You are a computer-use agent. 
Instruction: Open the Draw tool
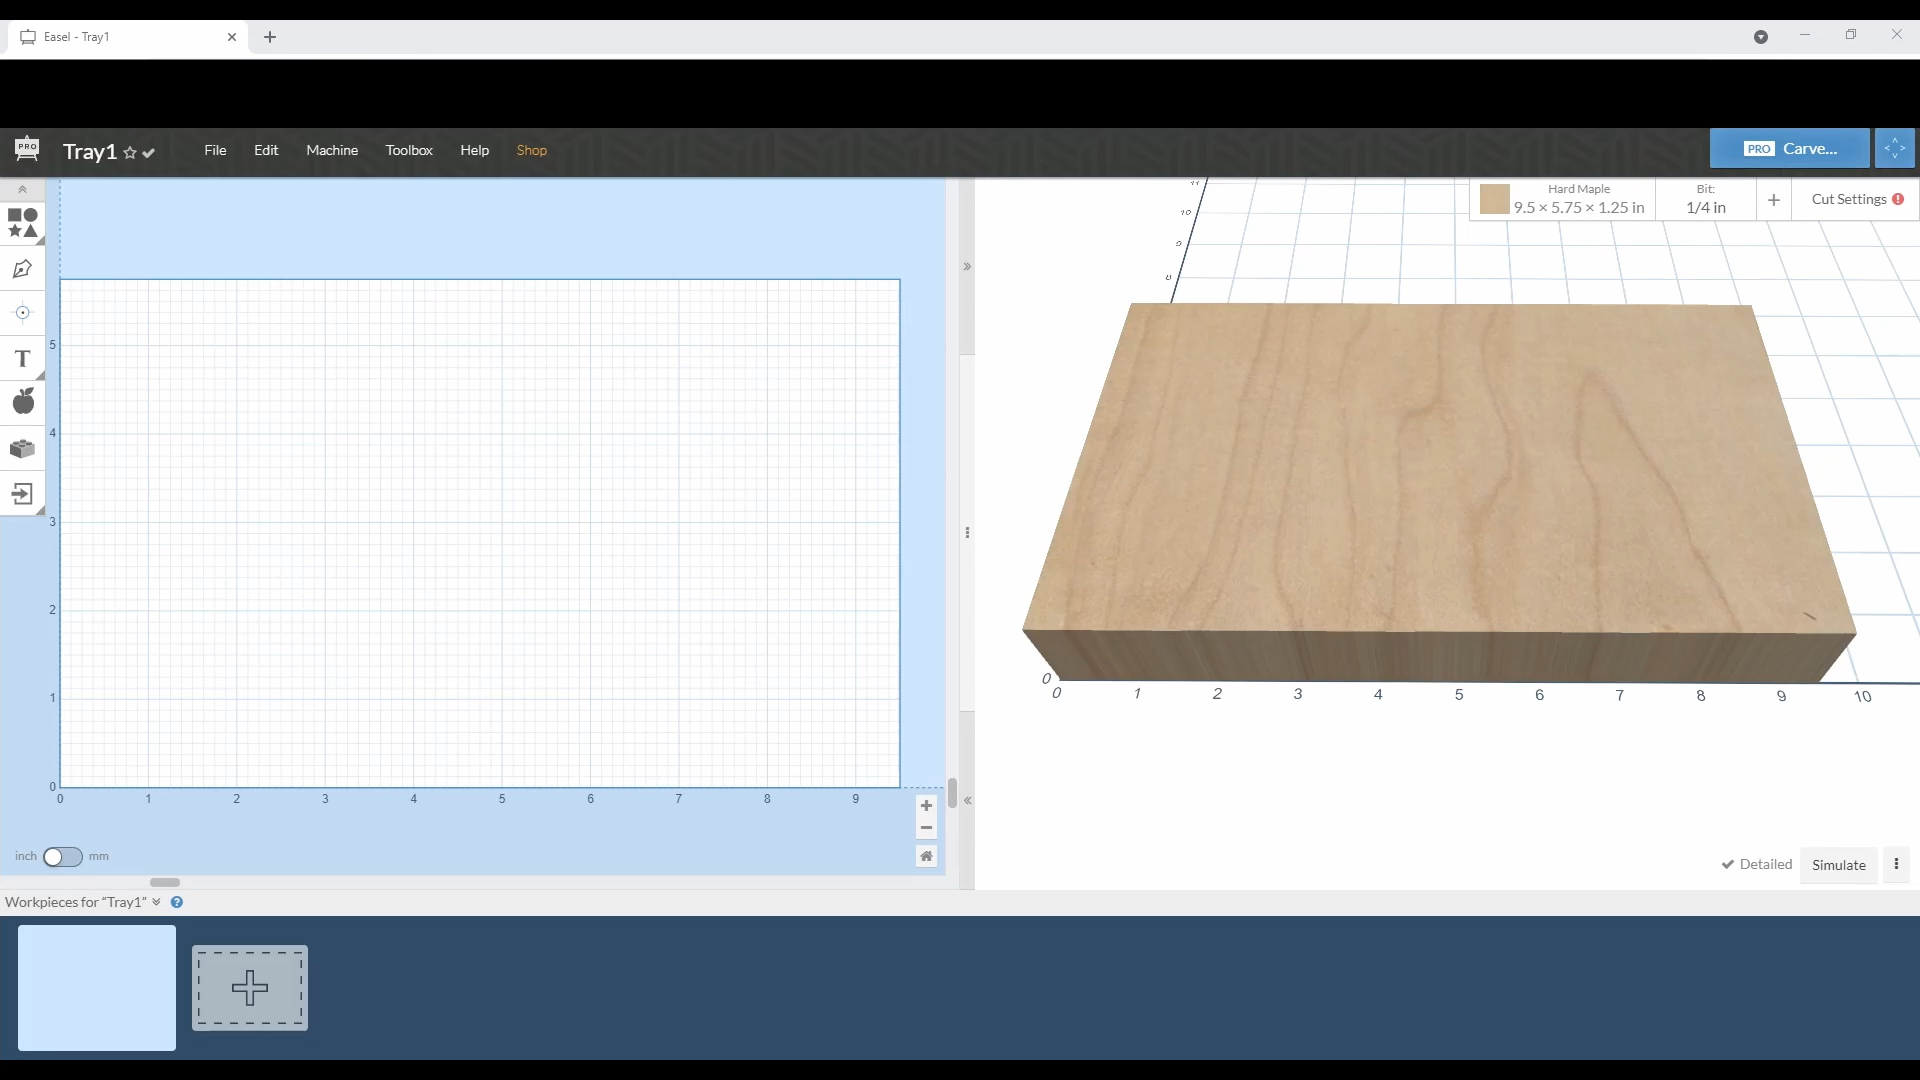(x=22, y=268)
